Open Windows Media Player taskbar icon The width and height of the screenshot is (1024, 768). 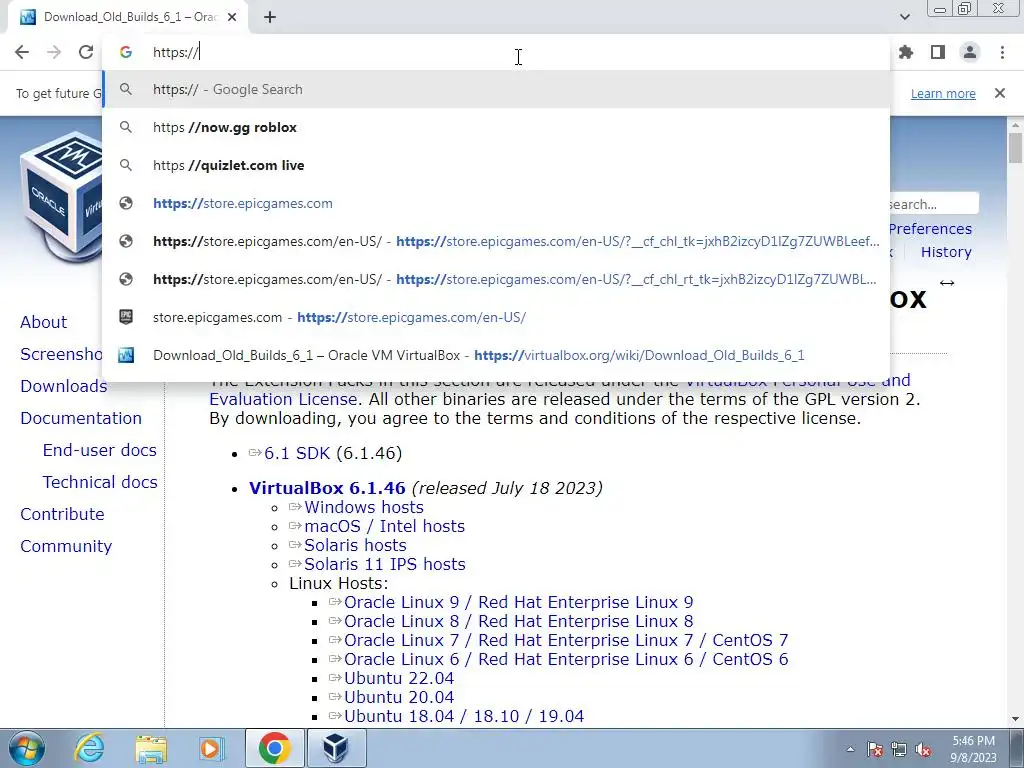[x=211, y=748]
